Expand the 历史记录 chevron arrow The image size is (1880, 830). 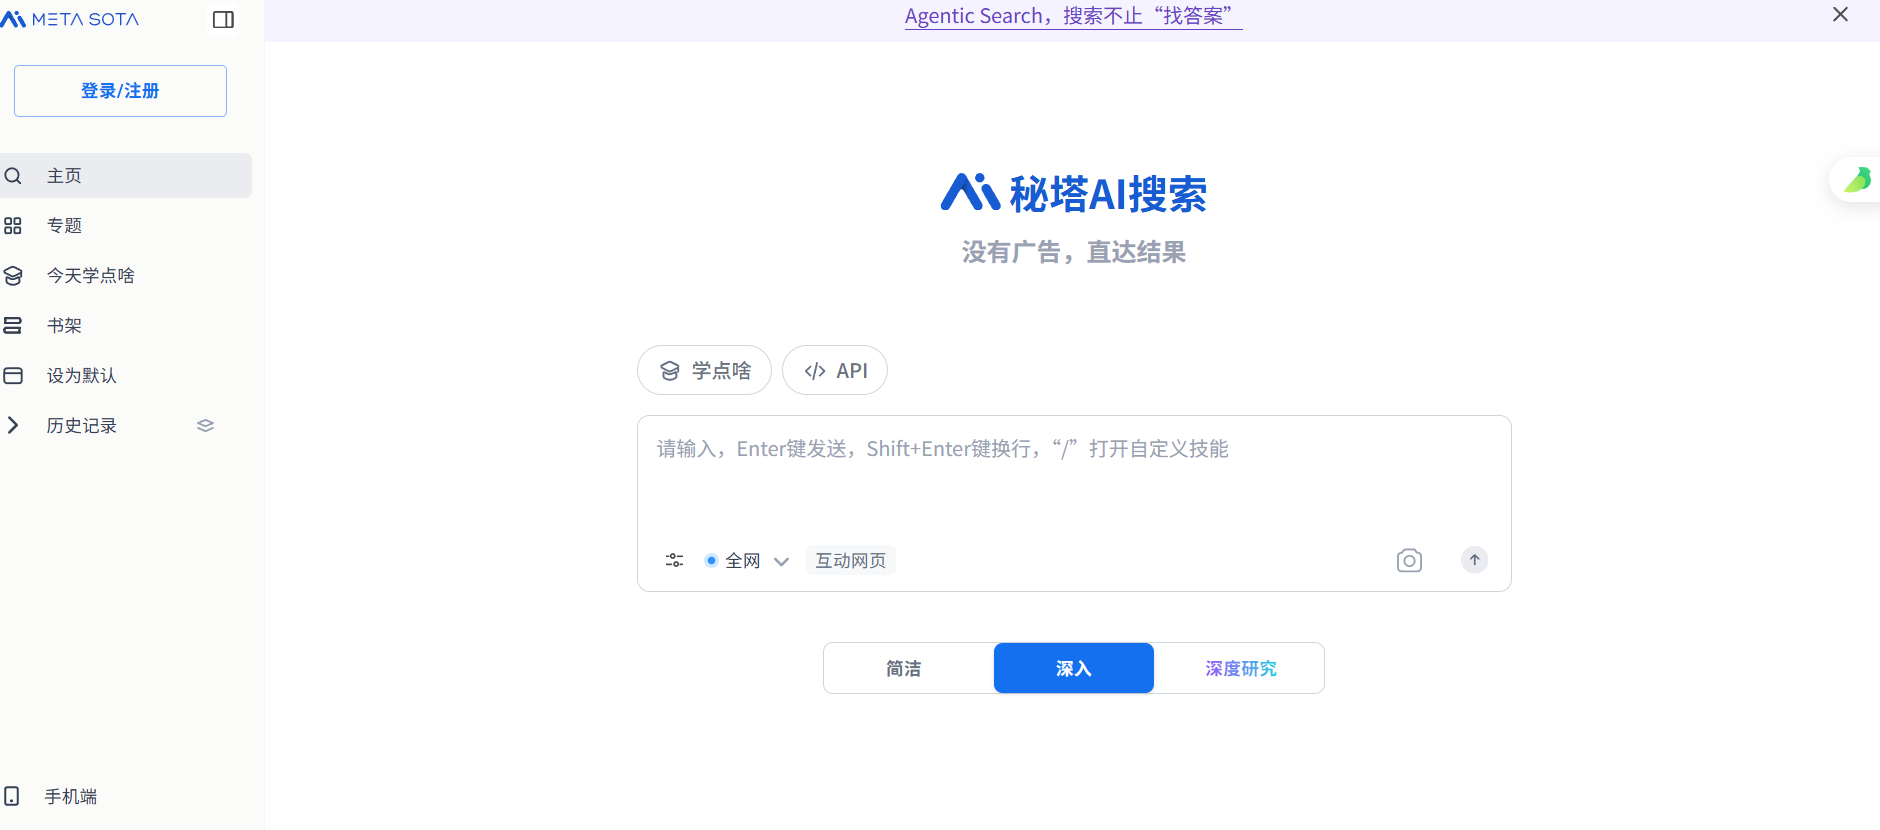[13, 425]
